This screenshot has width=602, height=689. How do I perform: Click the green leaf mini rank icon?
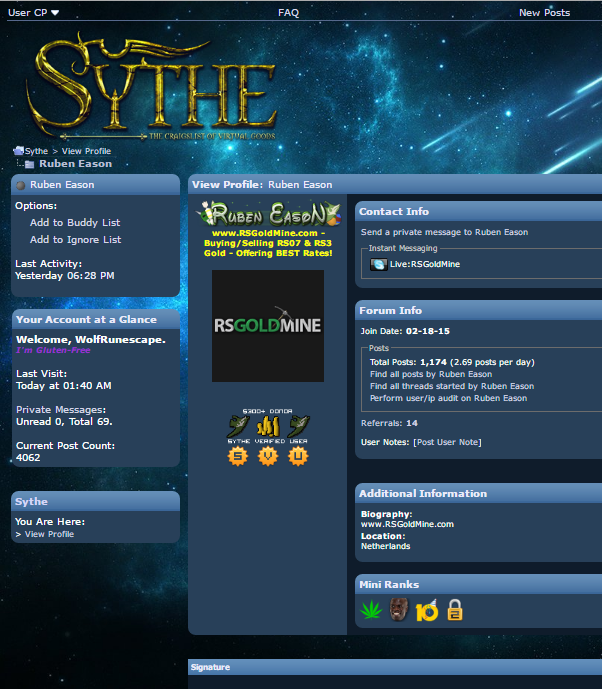pos(371,610)
